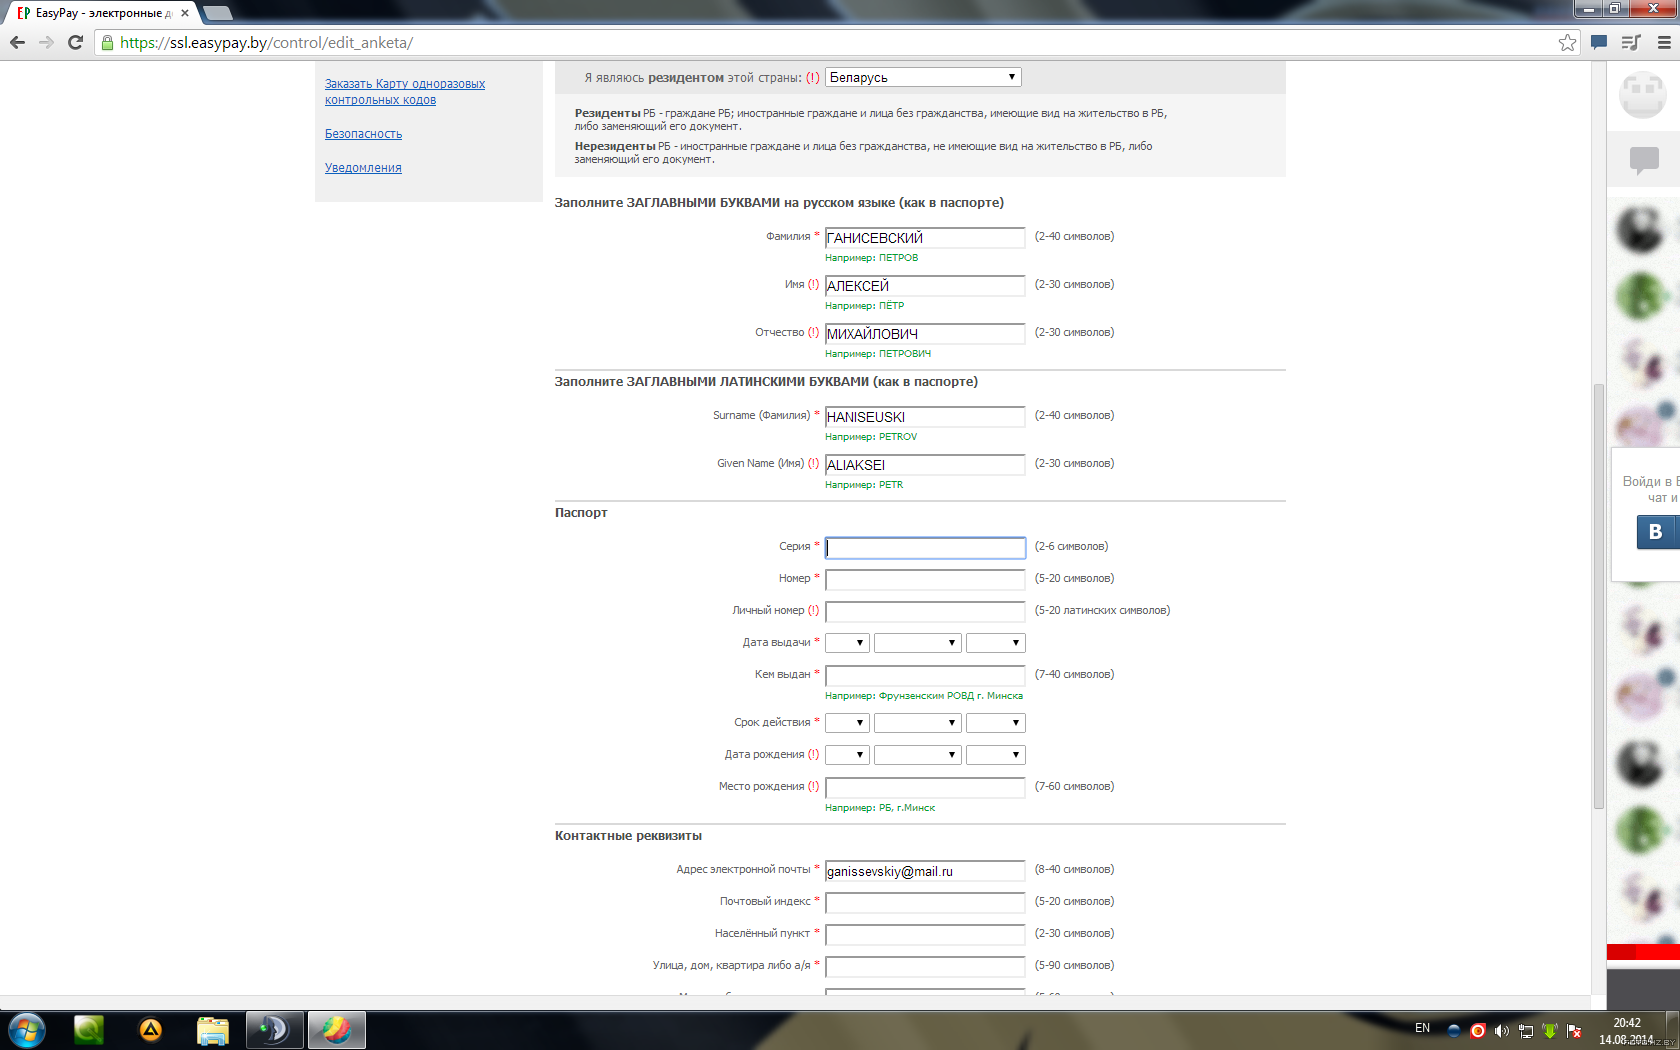1680x1050 pixels.
Task: Reload the EasyPay page
Action: click(75, 43)
